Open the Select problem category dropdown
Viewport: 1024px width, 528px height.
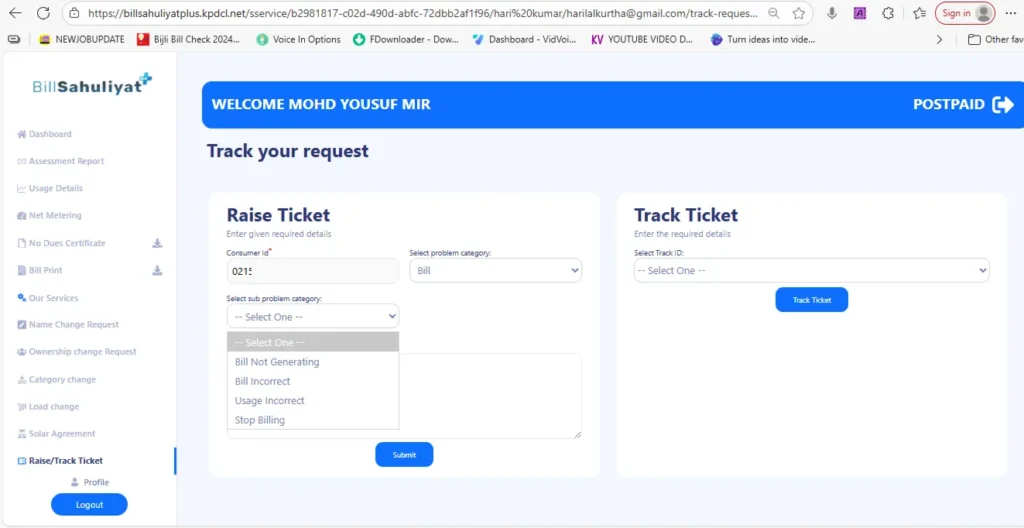[495, 271]
